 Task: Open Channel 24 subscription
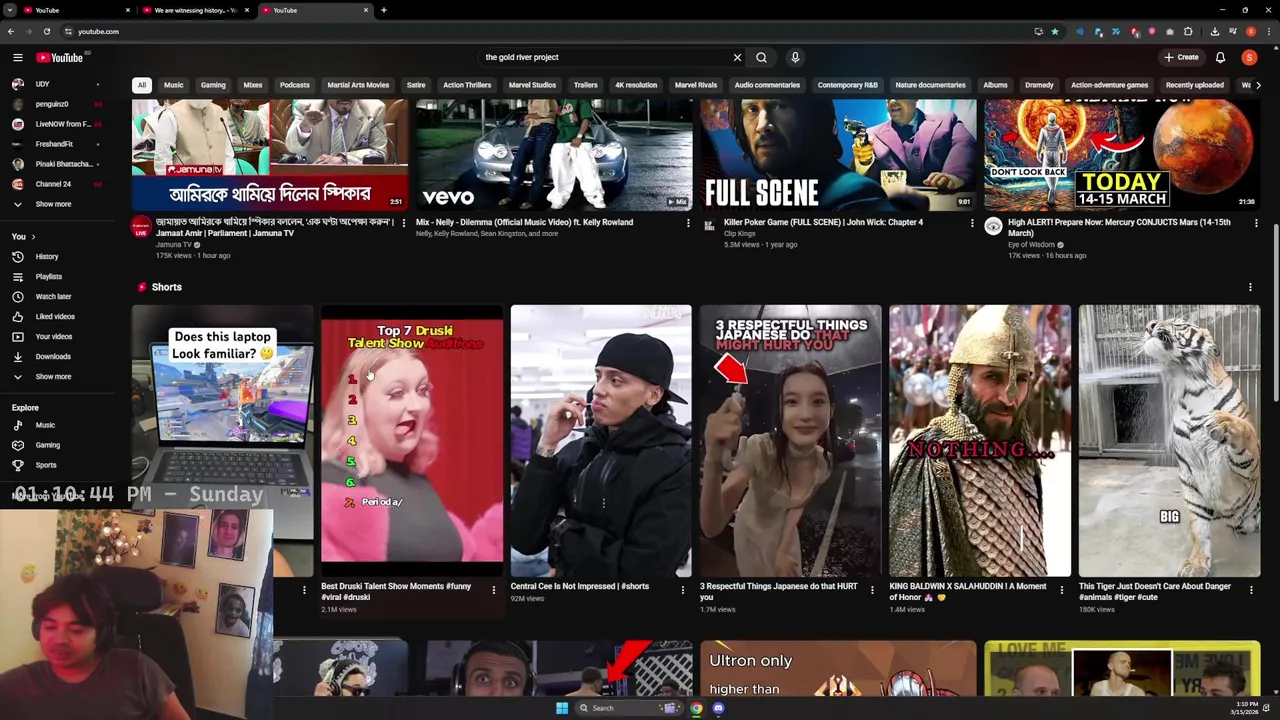point(53,184)
